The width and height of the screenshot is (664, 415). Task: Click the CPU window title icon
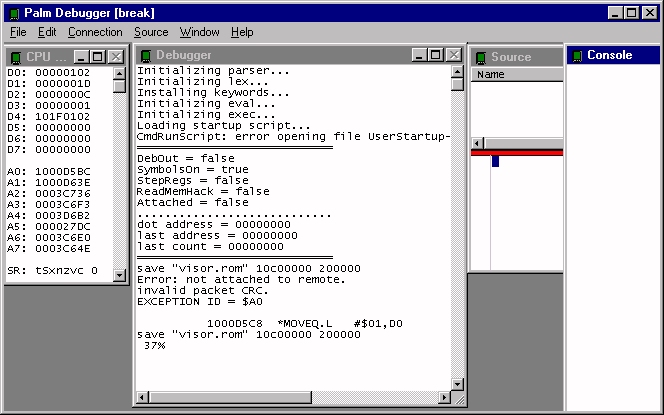(x=16, y=57)
